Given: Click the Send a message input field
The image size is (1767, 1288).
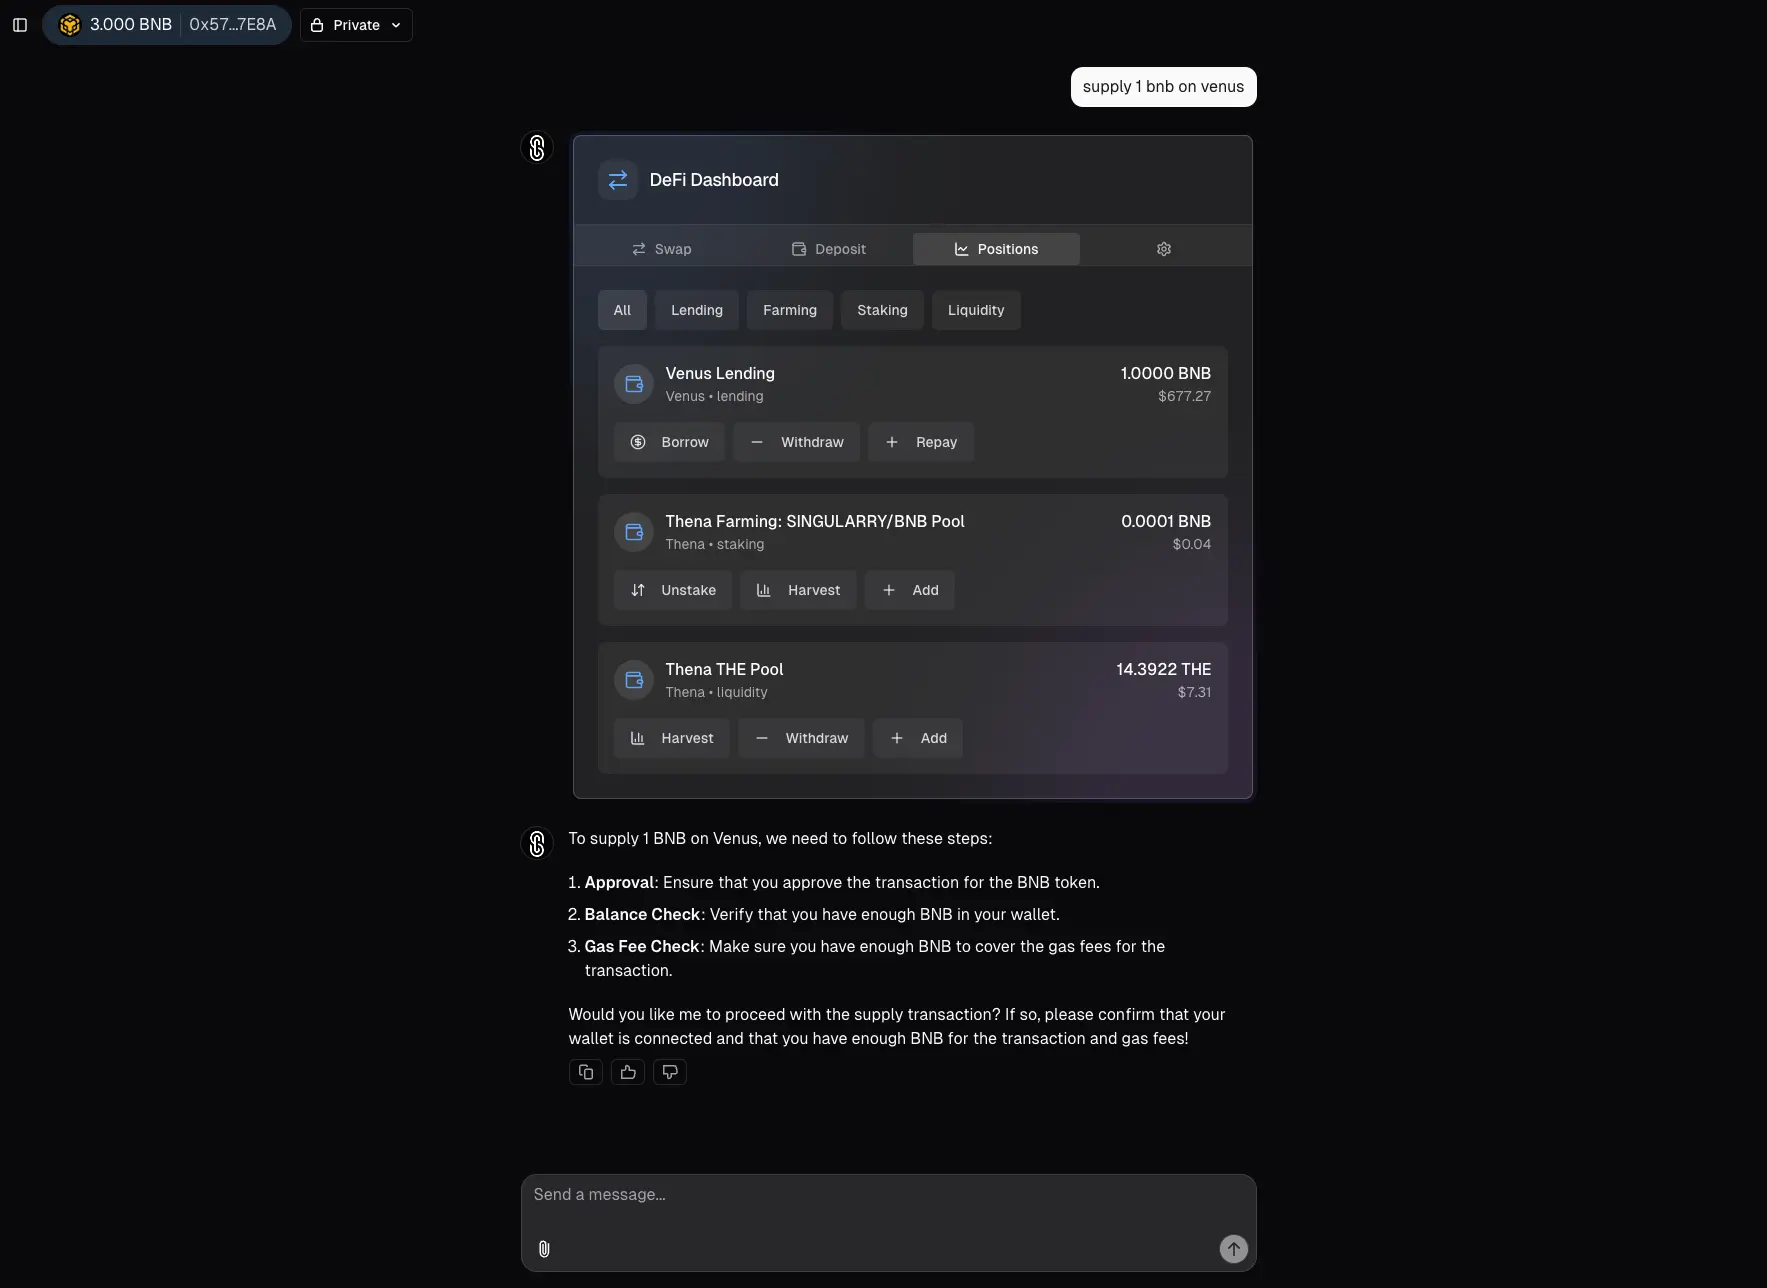Looking at the screenshot, I should (x=888, y=1203).
